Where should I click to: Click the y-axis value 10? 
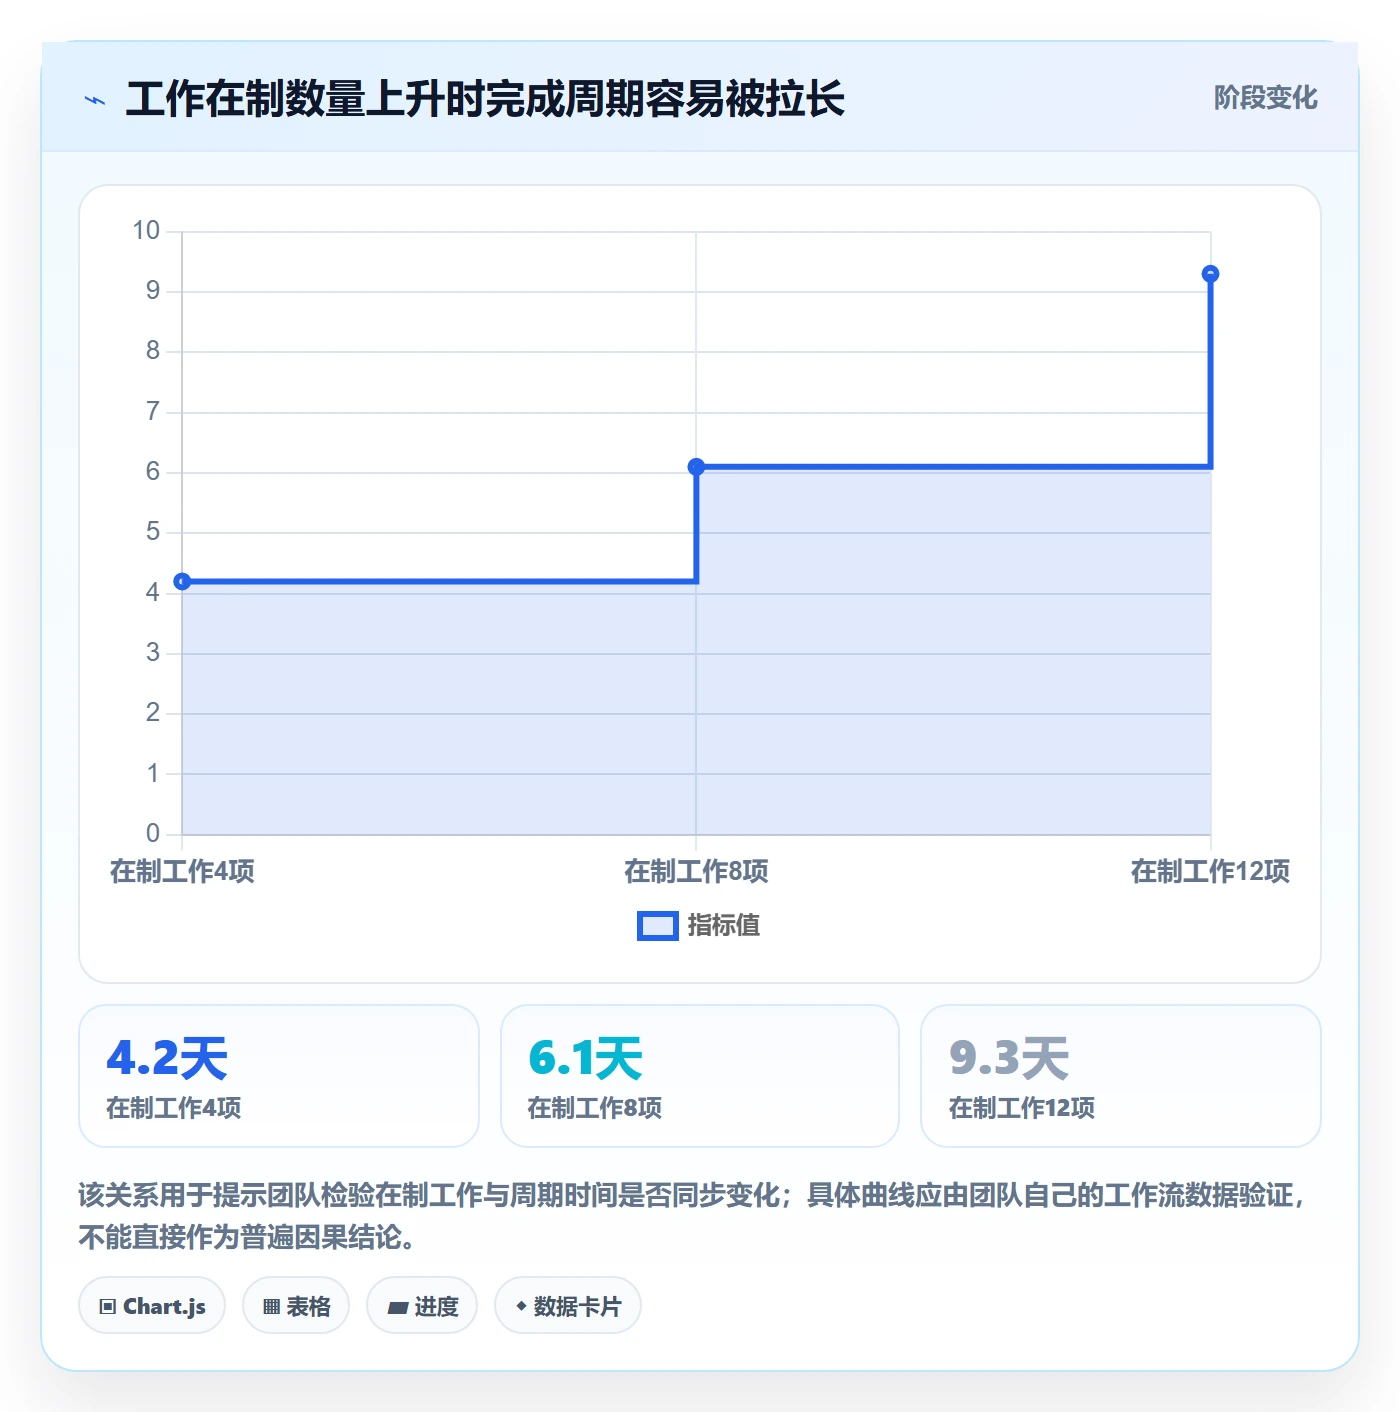146,230
